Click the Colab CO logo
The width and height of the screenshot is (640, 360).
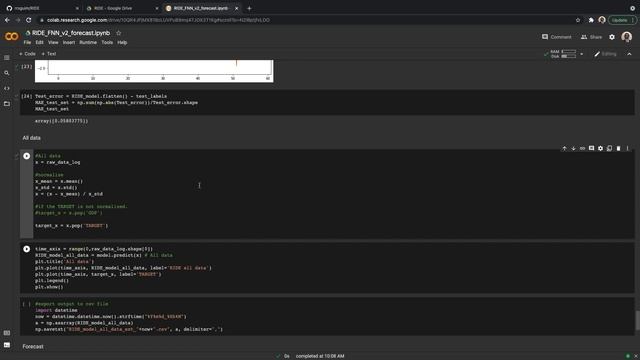[11, 37]
